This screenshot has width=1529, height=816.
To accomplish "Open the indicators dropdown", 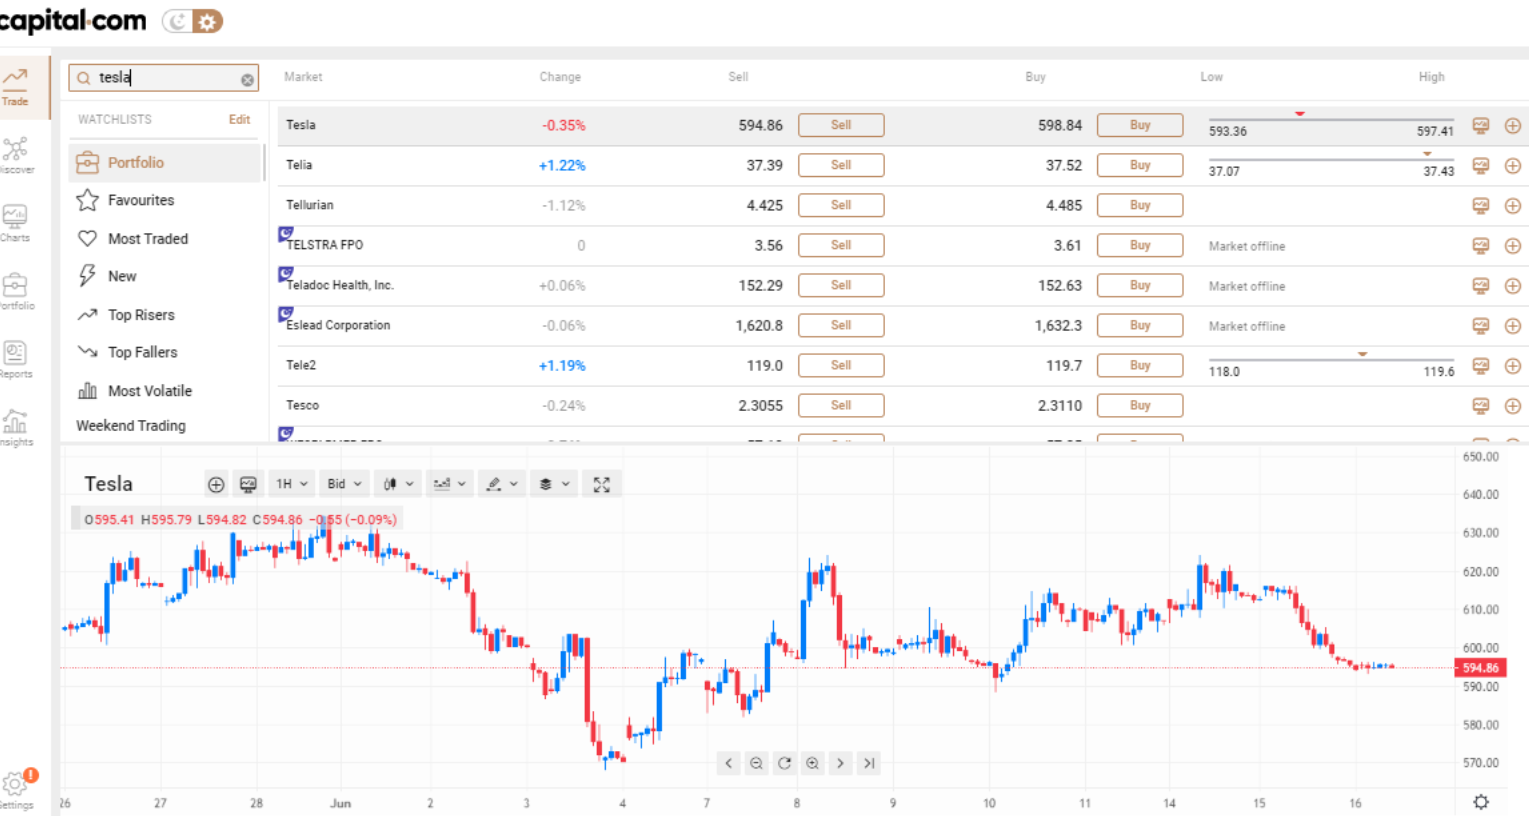I will click(x=450, y=484).
